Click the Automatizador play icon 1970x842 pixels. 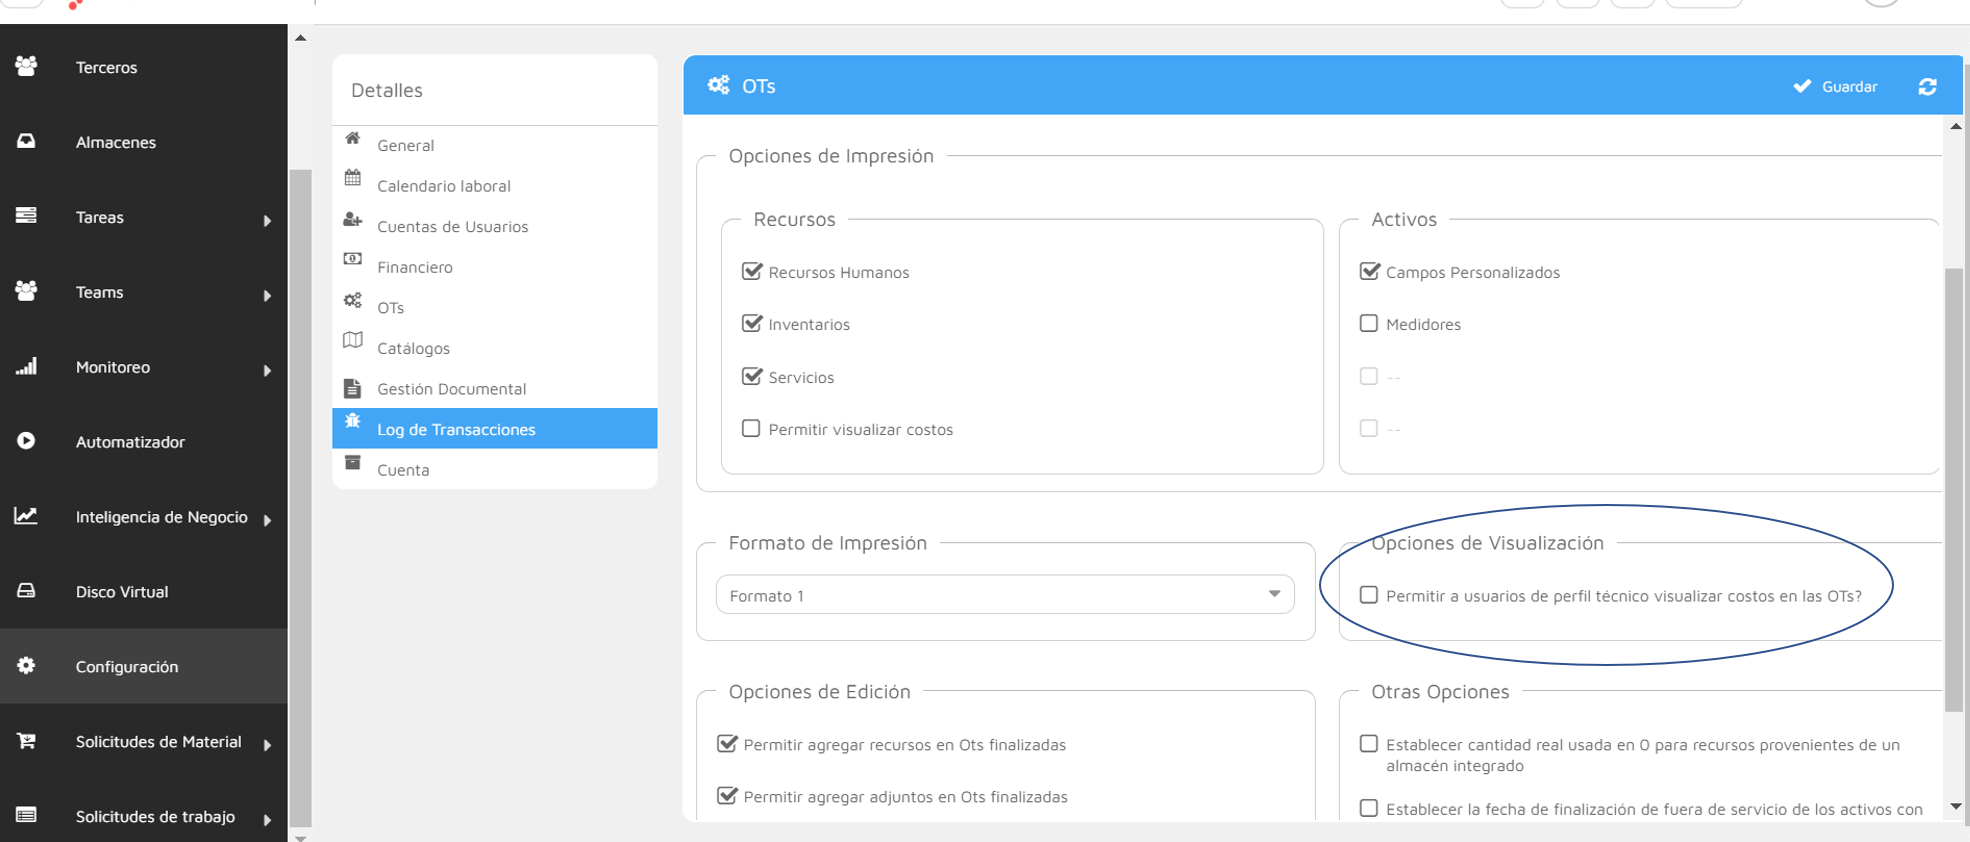(x=27, y=441)
